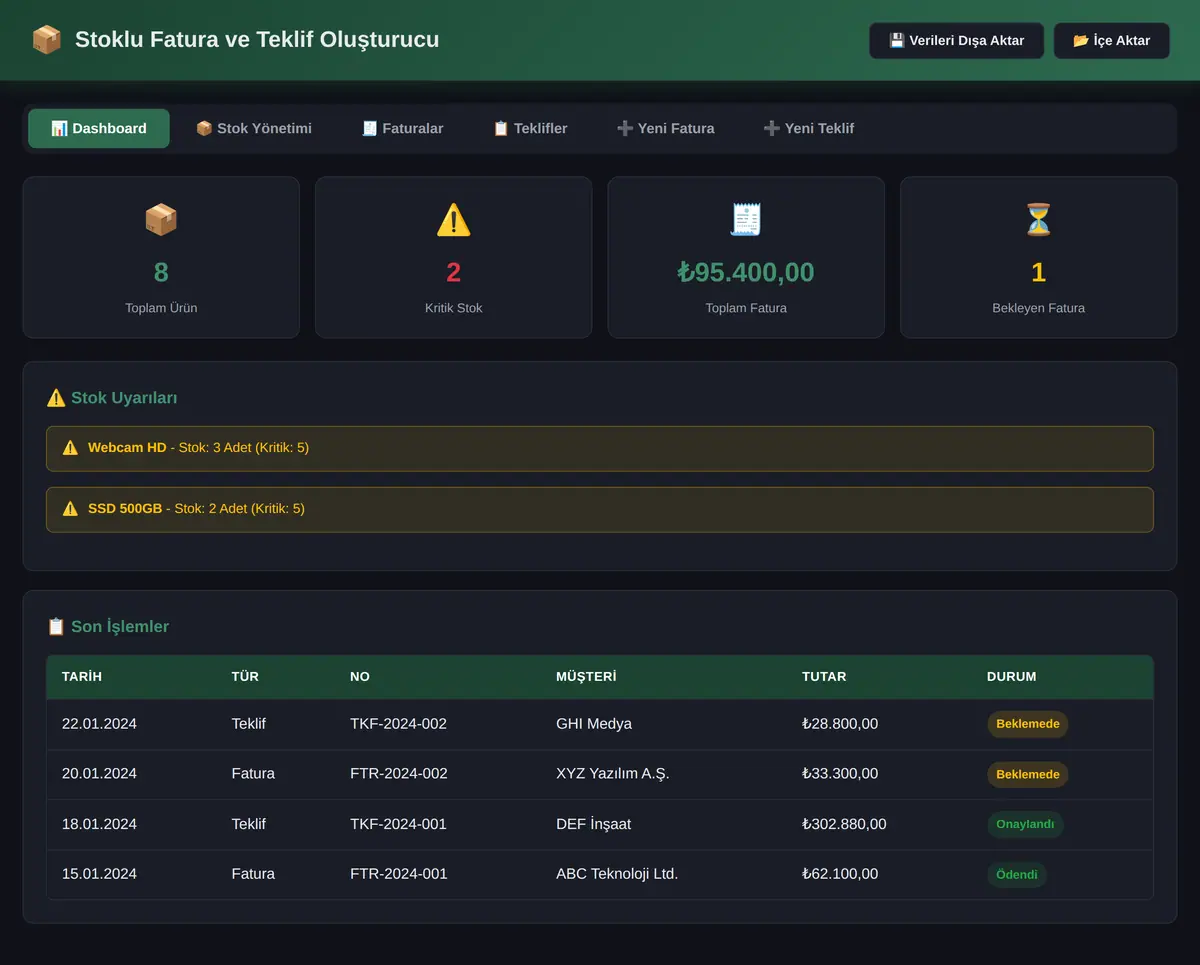Click the warning icon in Stok Uyarıları heading
Screen dimensions: 1200x965
[56, 398]
